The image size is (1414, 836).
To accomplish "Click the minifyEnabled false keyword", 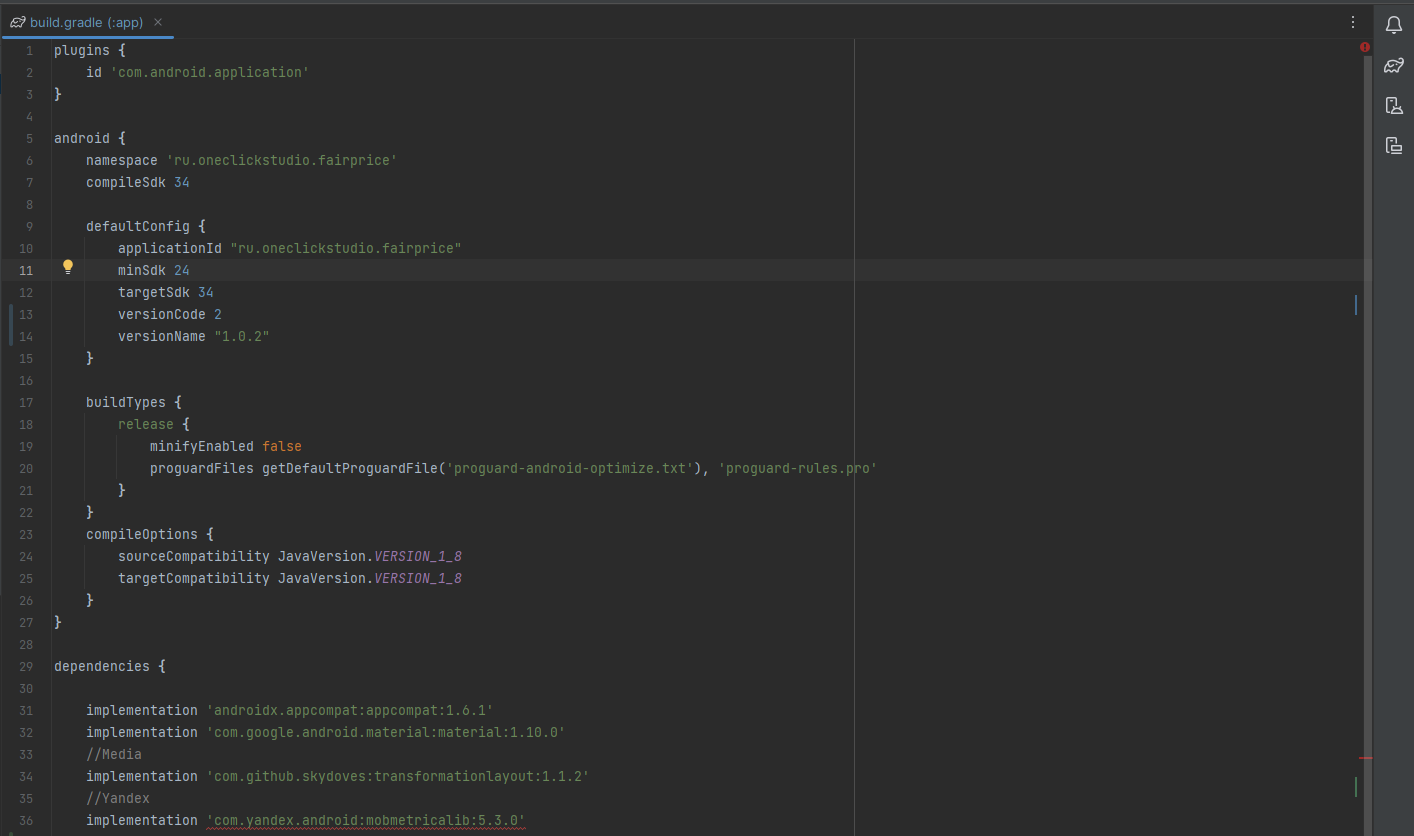I will click(x=282, y=446).
